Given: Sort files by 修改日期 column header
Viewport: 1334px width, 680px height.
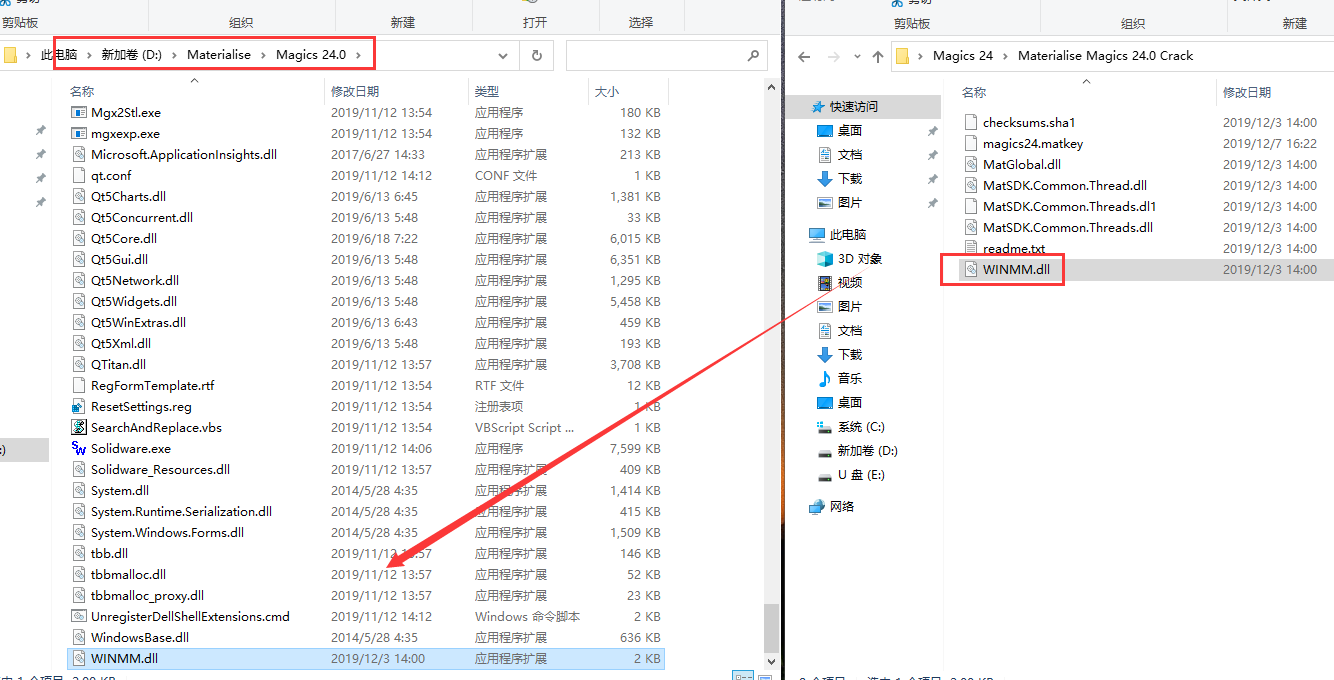Looking at the screenshot, I should click(x=355, y=92).
